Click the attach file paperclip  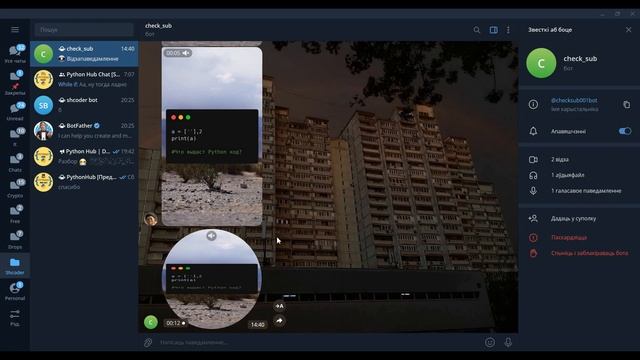click(x=148, y=342)
